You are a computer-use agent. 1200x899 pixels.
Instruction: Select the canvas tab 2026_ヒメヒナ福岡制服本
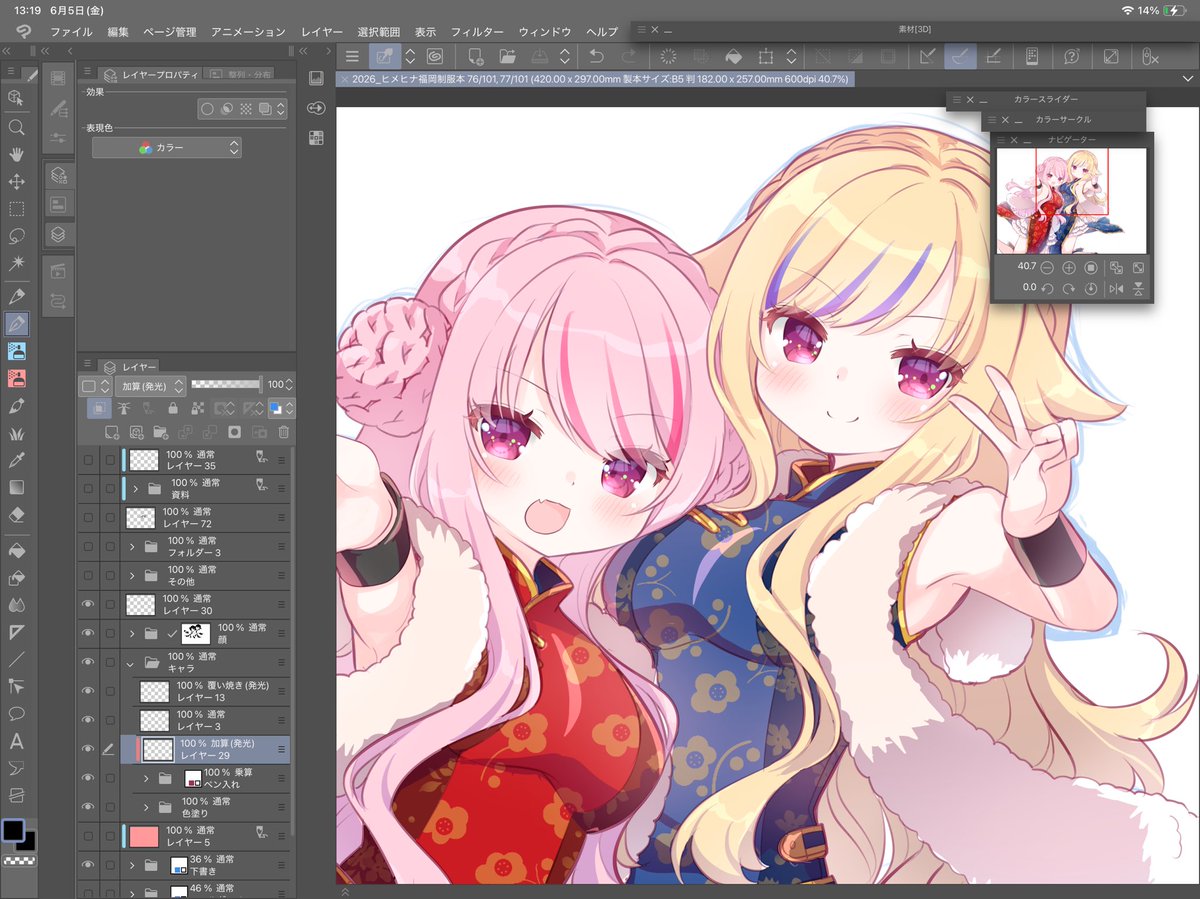pyautogui.click(x=596, y=78)
